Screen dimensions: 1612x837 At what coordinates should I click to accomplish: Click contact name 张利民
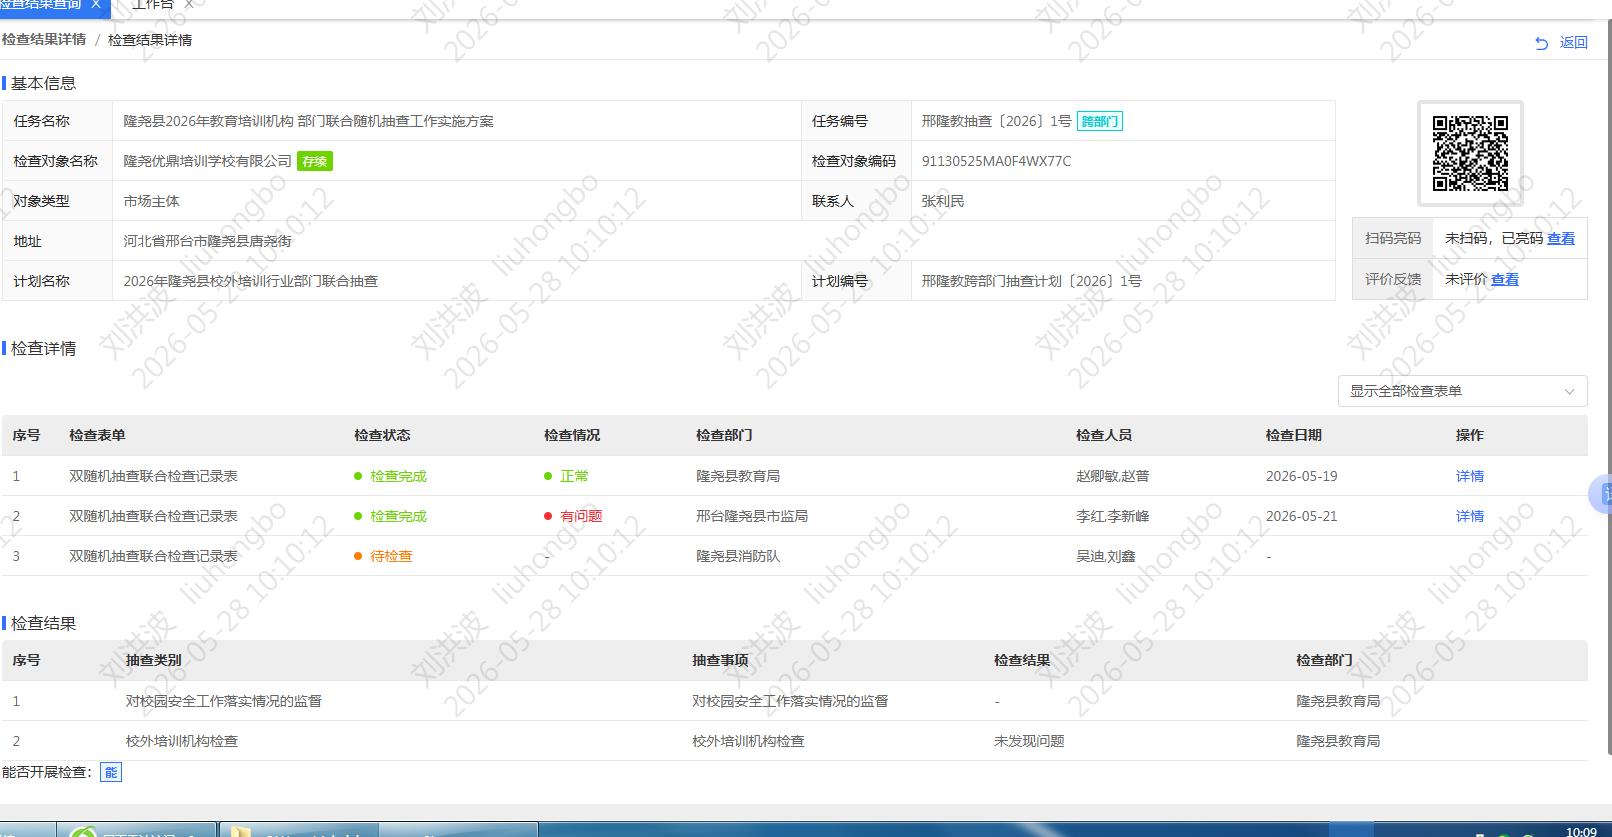(x=943, y=201)
